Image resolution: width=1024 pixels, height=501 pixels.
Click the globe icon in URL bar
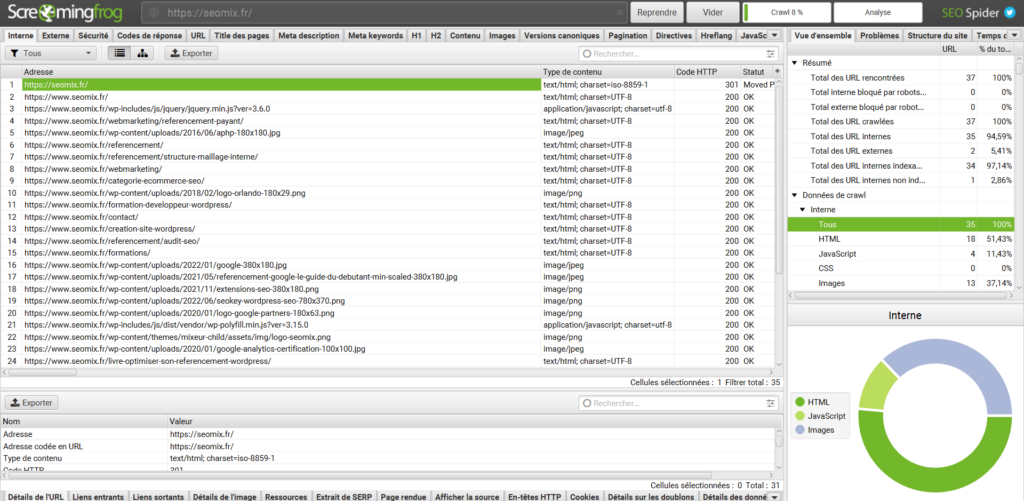153,12
